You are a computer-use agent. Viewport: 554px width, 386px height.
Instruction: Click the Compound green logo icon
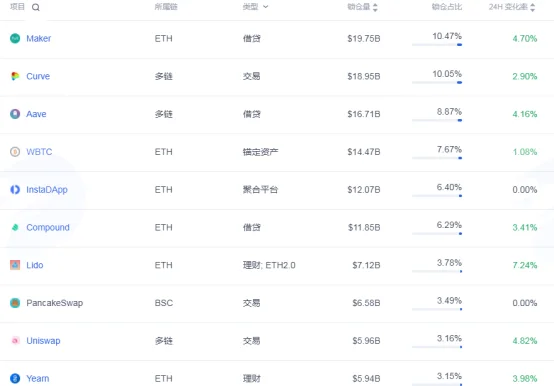click(x=15, y=227)
